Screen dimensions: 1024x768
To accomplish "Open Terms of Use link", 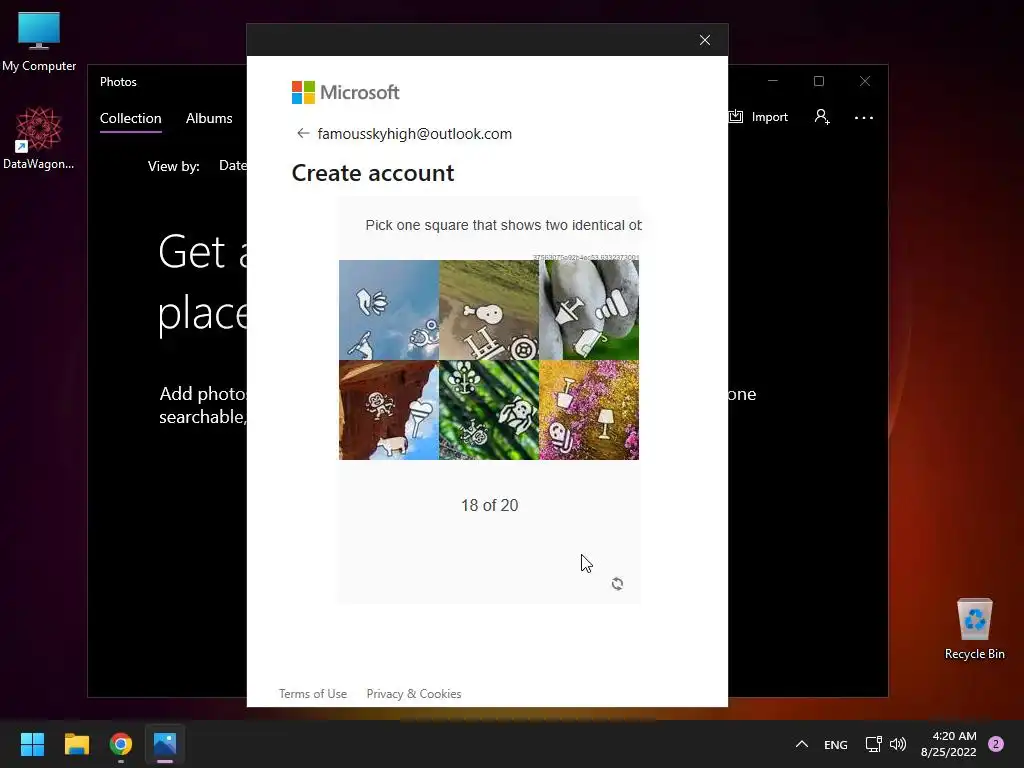I will [313, 694].
